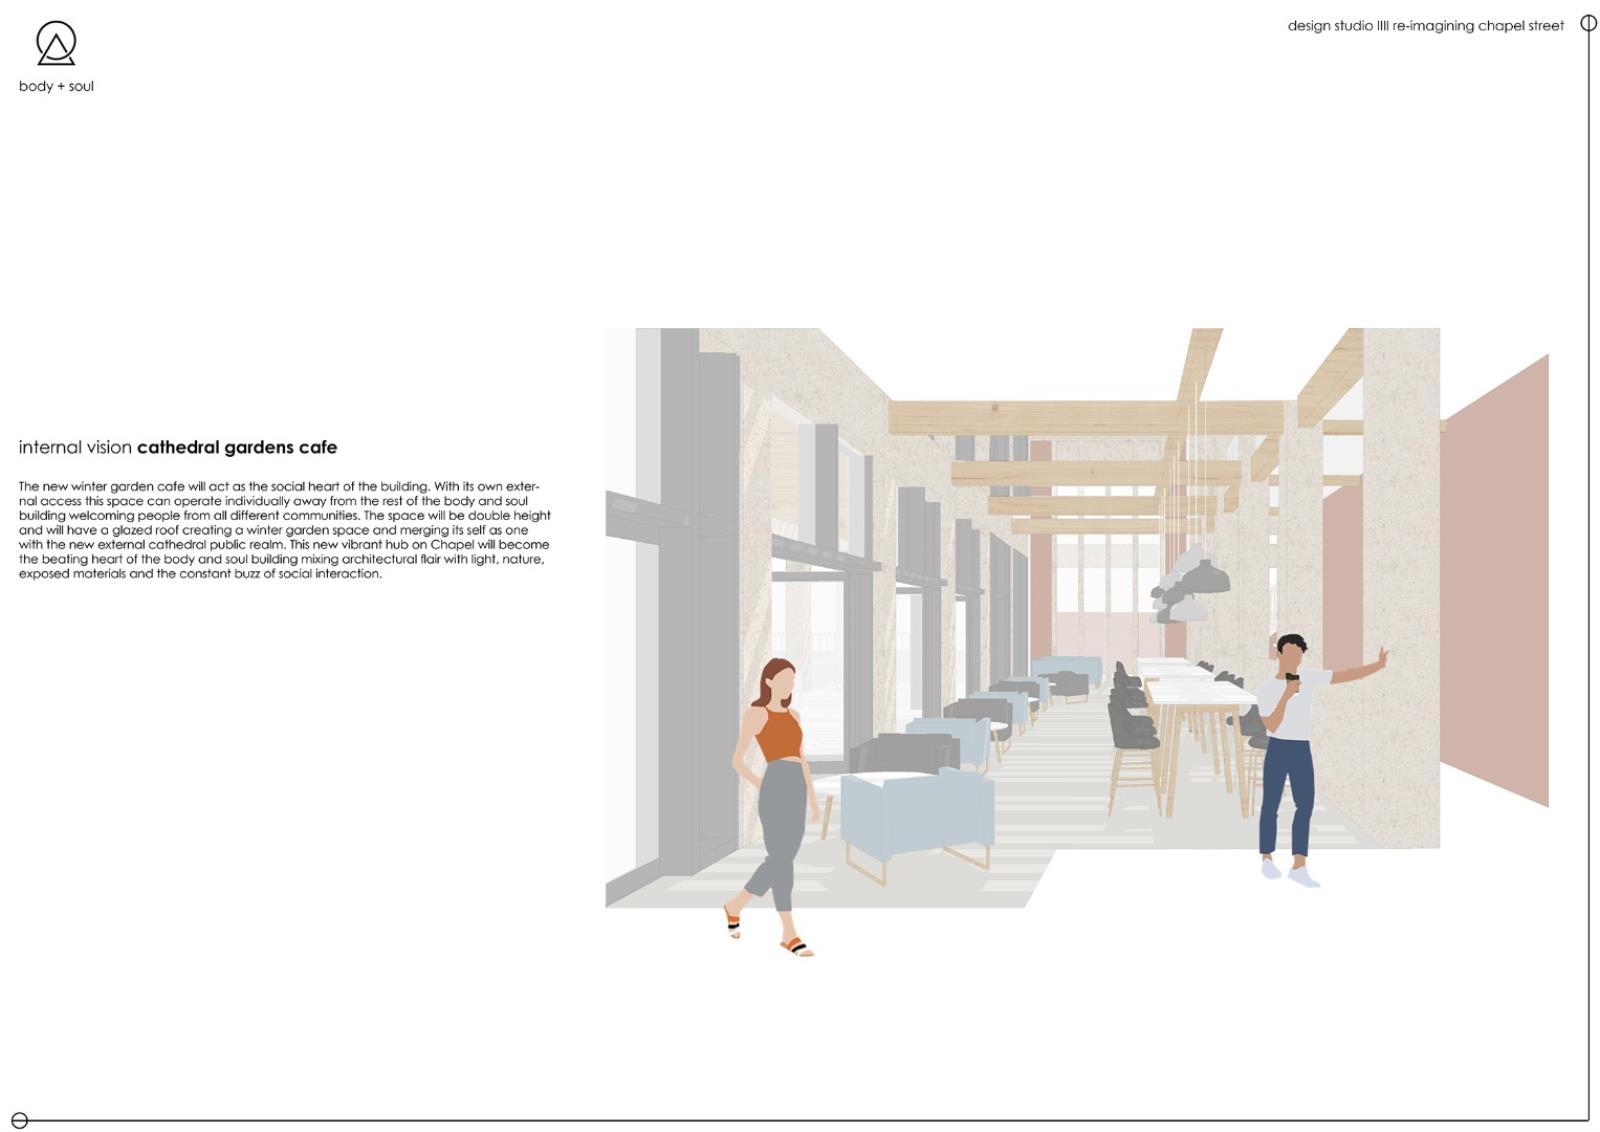Click the "internal vision" heading text
This screenshot has width=1600, height=1132.
pyautogui.click(x=76, y=447)
